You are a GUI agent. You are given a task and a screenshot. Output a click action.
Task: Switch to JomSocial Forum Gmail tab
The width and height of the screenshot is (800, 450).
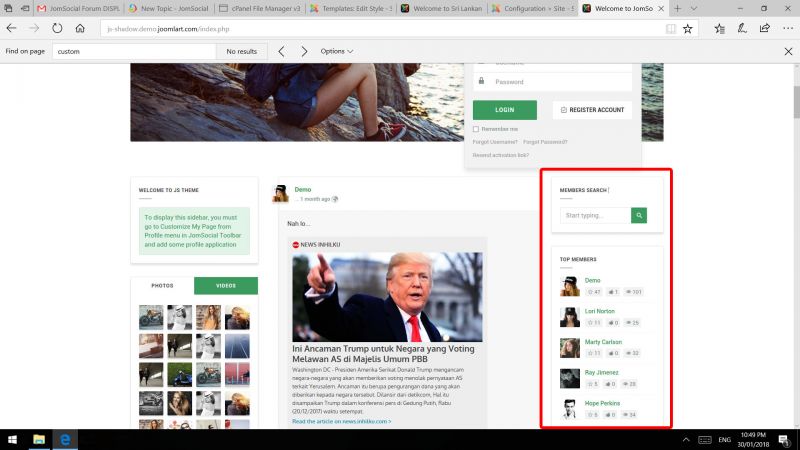coord(78,8)
